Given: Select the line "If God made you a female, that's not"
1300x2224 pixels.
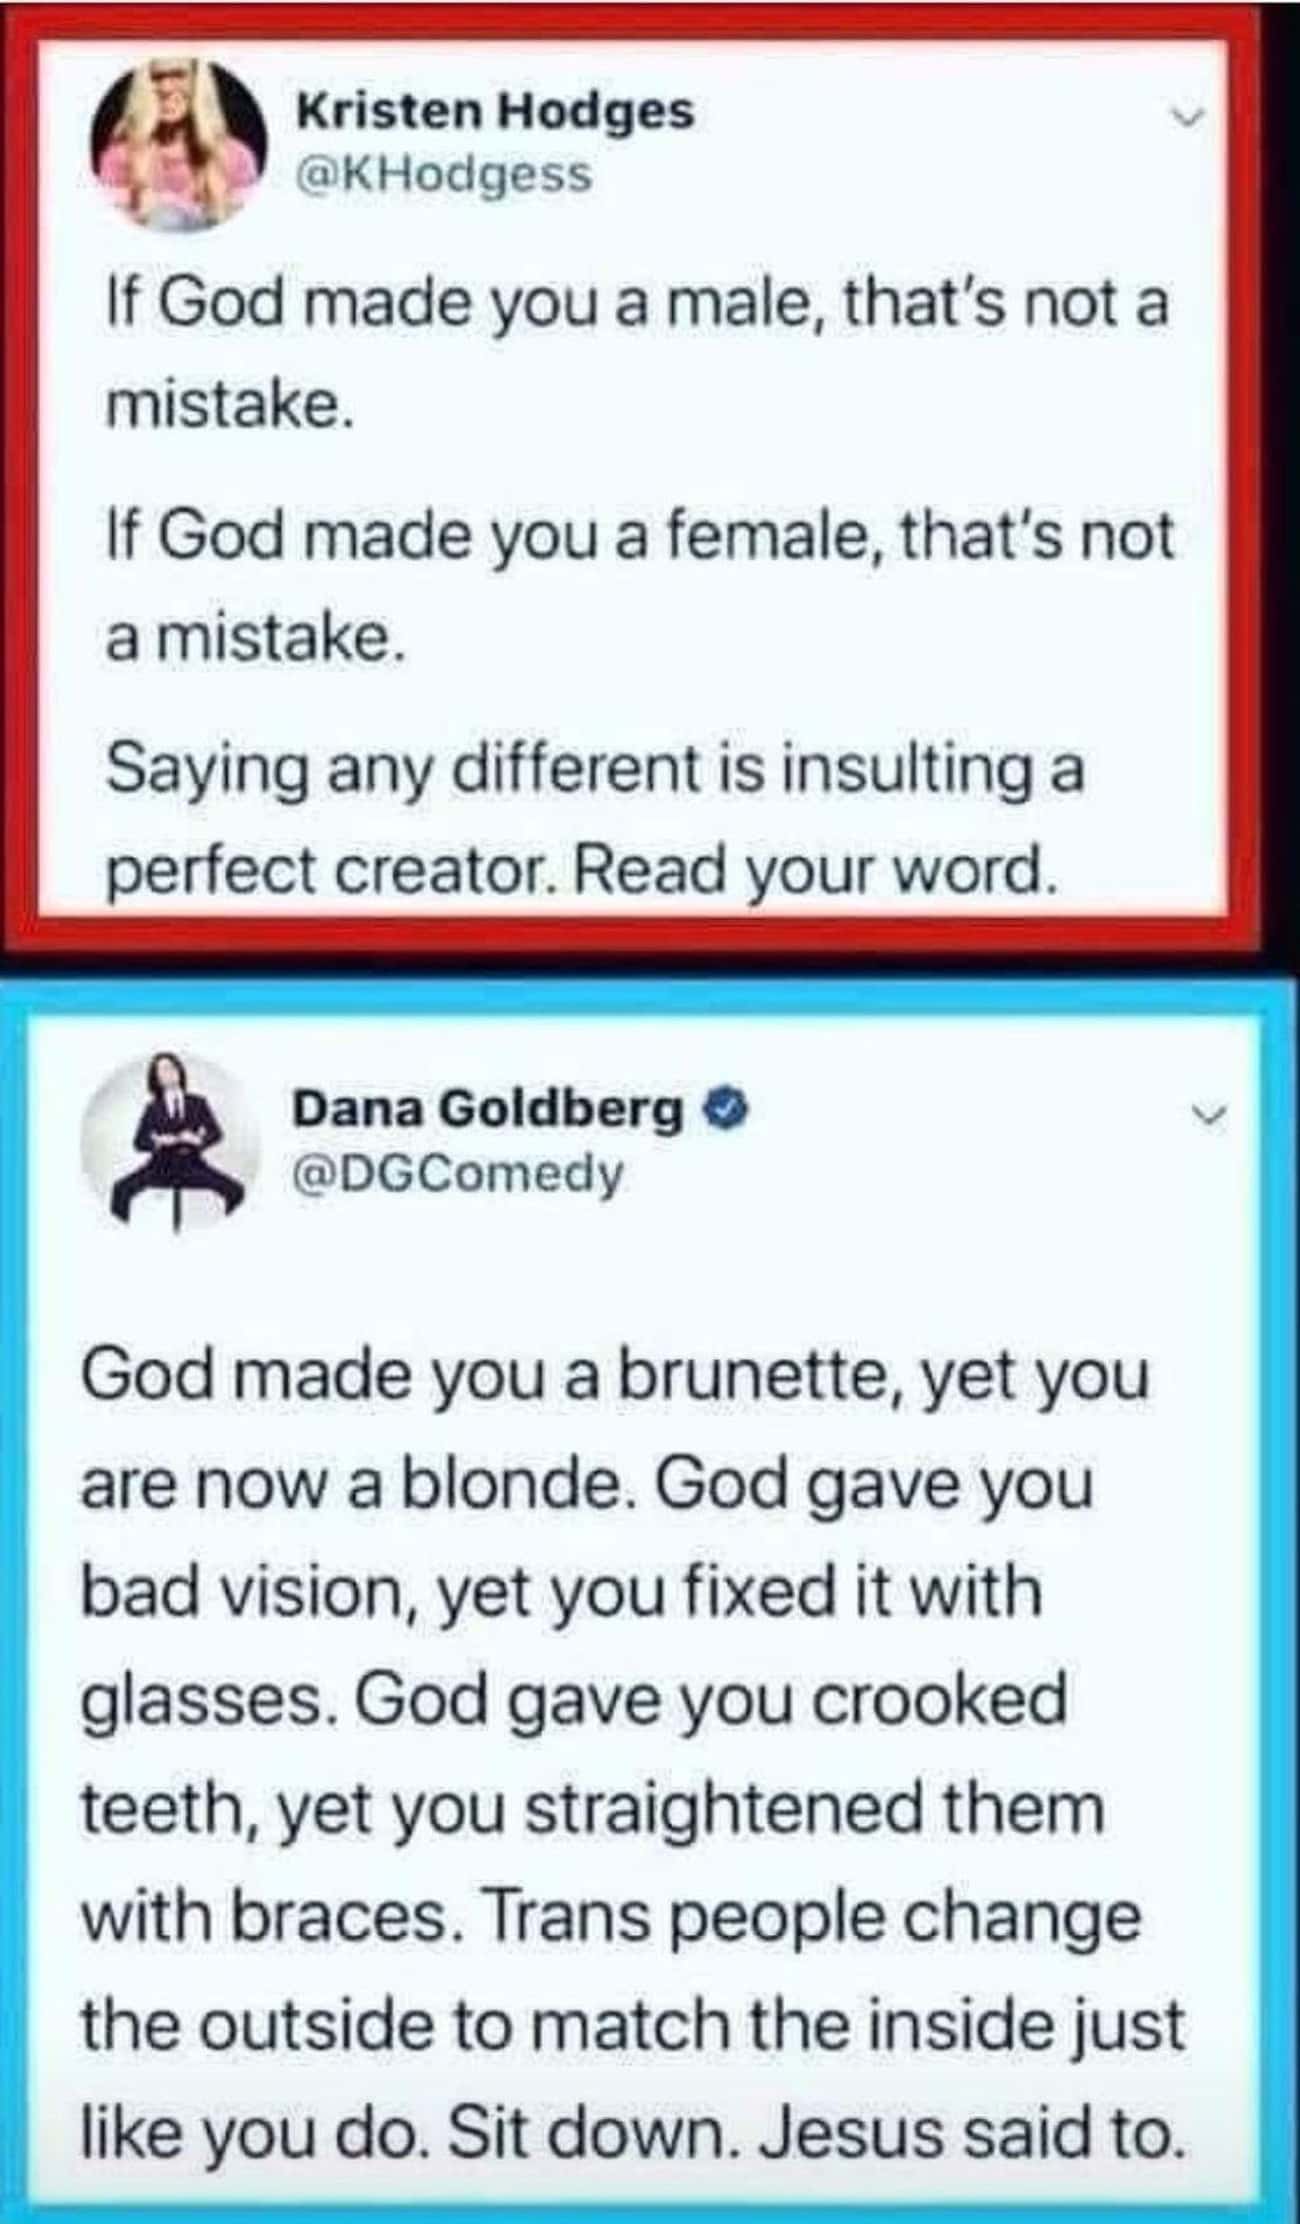Looking at the screenshot, I should 640,536.
